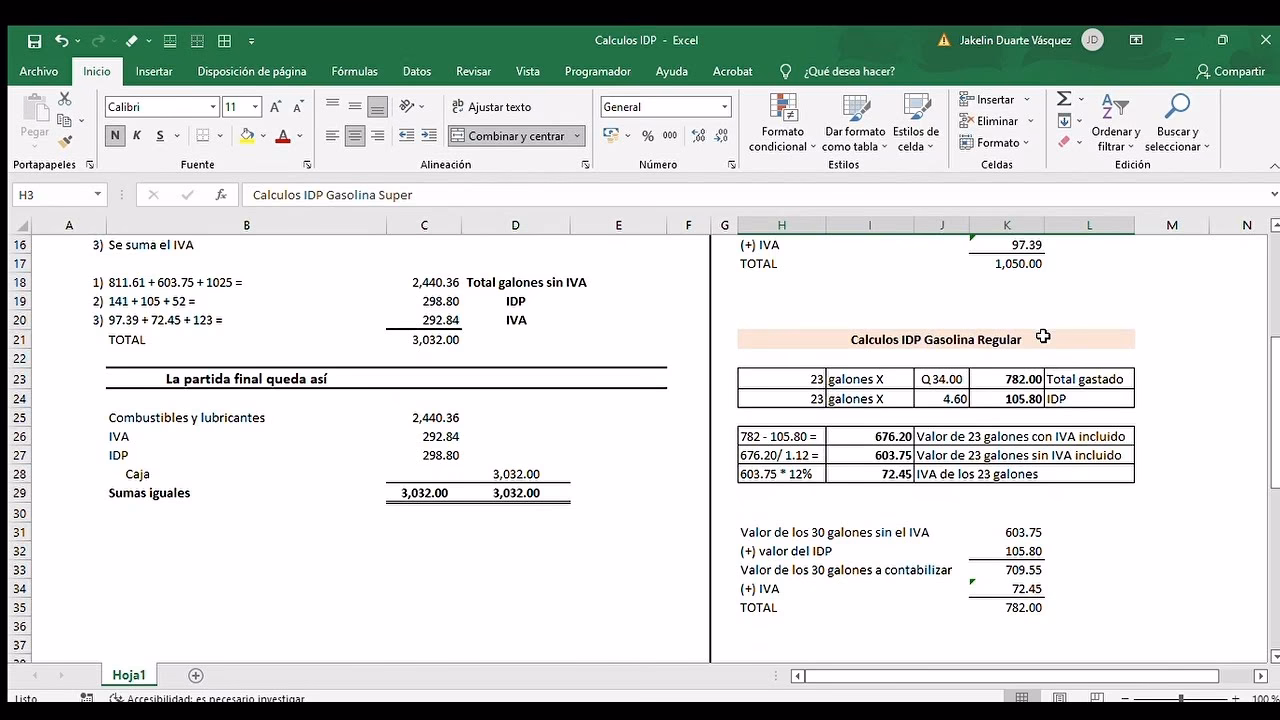Open the Calibri font name dropdown
This screenshot has height=720, width=1280.
(x=213, y=107)
